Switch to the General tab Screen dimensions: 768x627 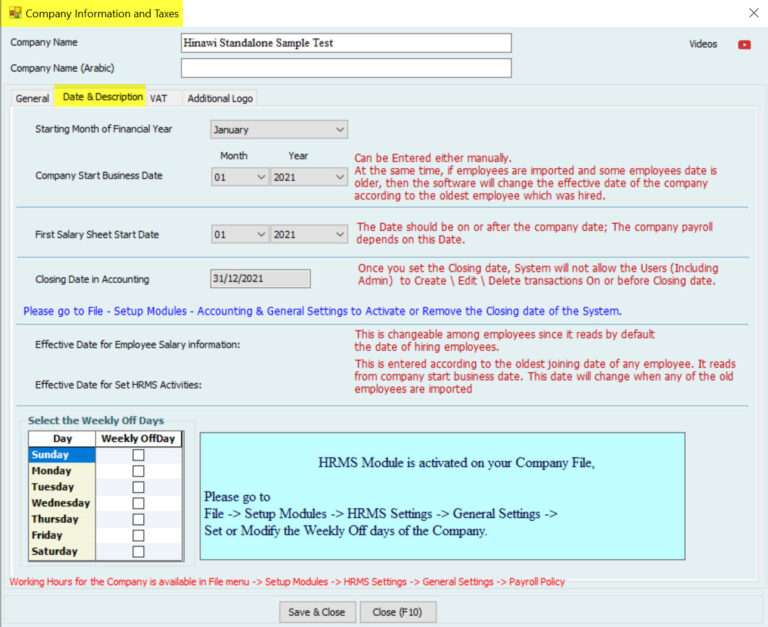pyautogui.click(x=32, y=98)
